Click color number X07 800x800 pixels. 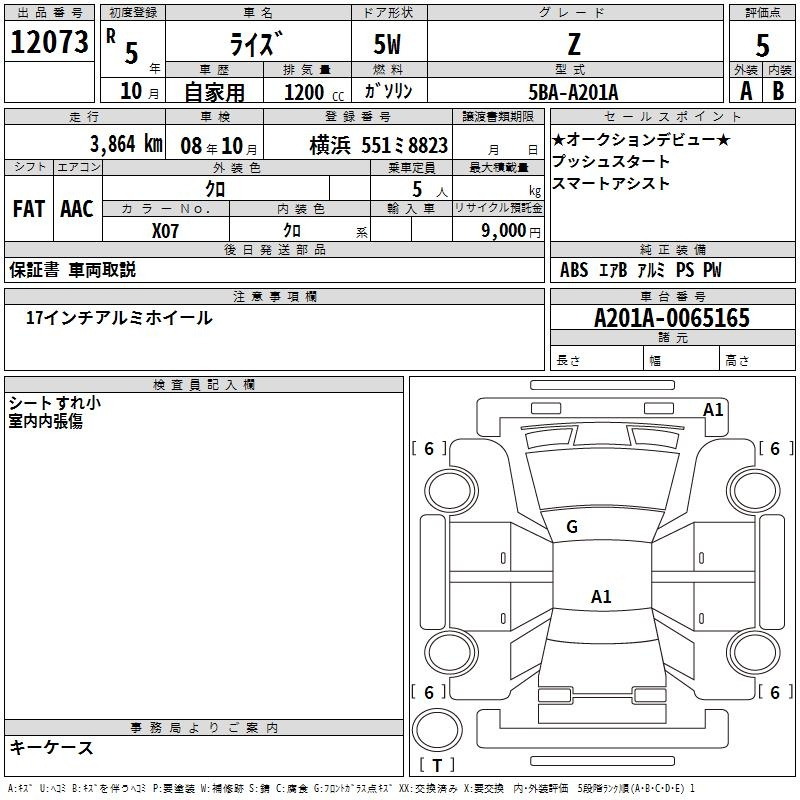(165, 231)
